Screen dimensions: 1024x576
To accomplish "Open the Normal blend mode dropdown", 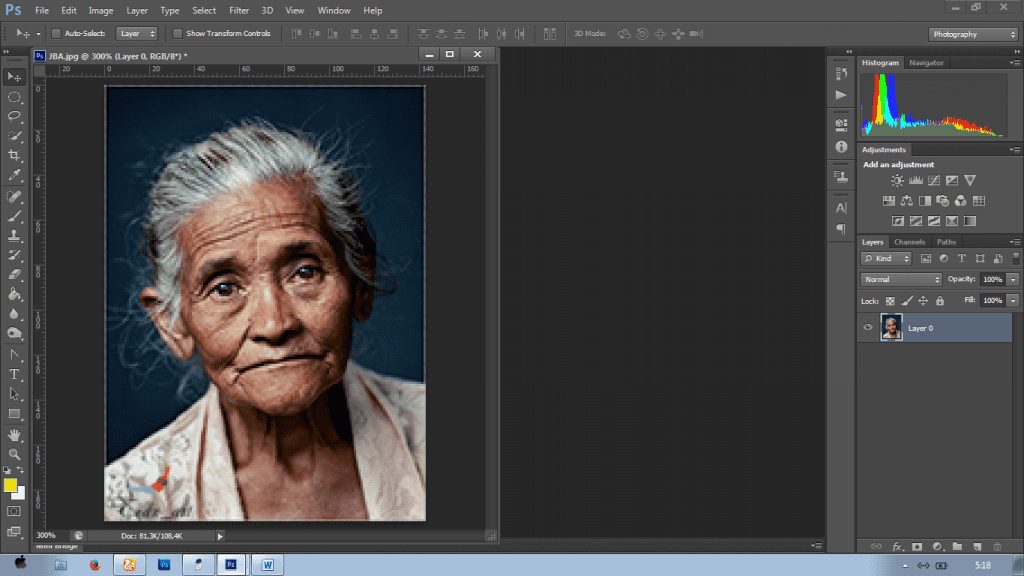I will click(x=902, y=280).
